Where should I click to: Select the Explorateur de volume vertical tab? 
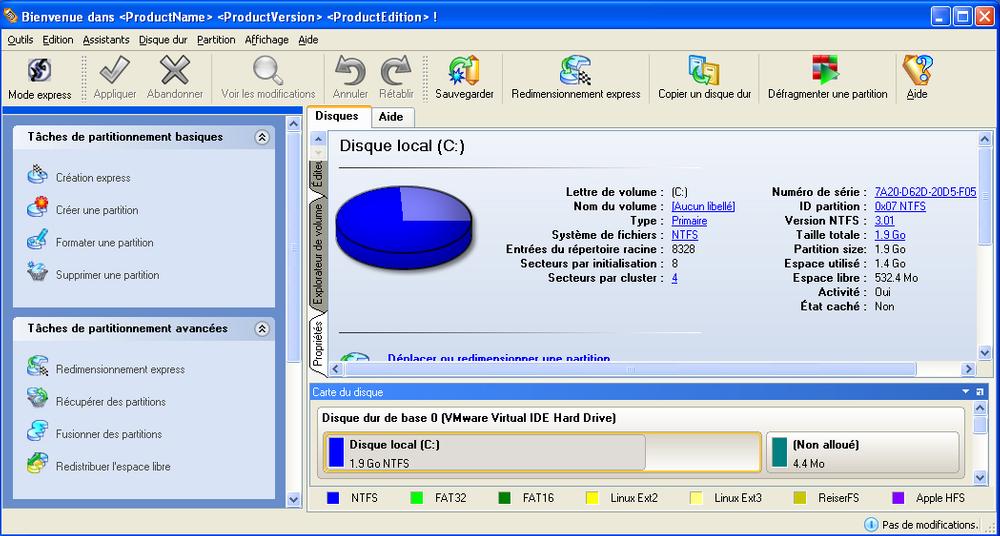(x=319, y=253)
